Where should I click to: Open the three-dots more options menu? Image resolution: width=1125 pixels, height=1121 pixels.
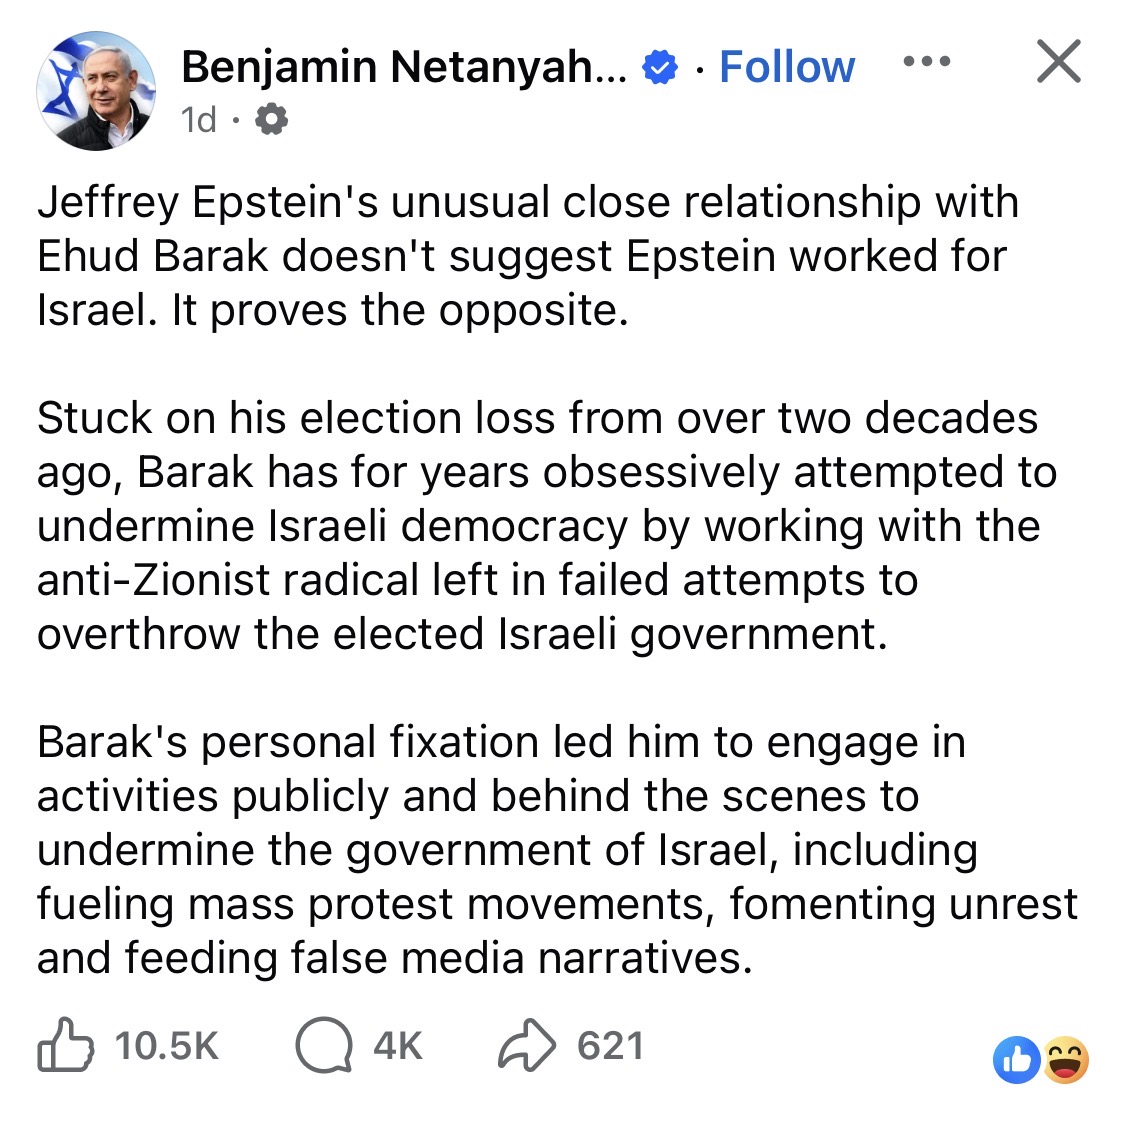(926, 62)
